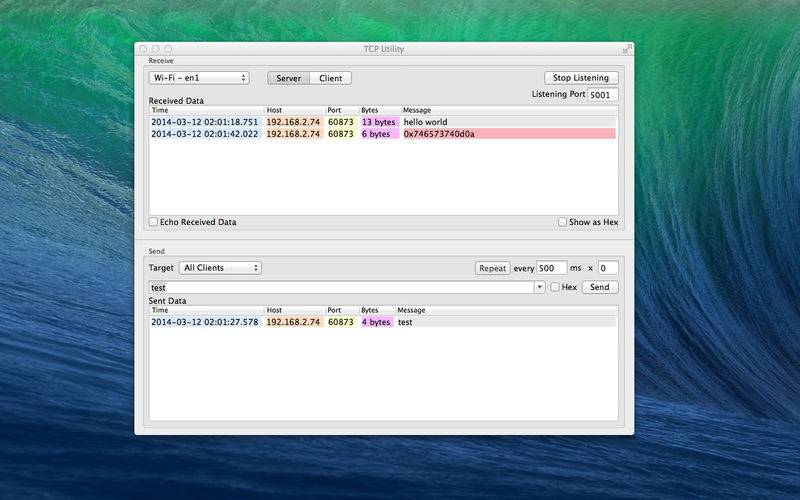Expand the message history dropdown arrow
This screenshot has height=500, width=800.
[540, 287]
